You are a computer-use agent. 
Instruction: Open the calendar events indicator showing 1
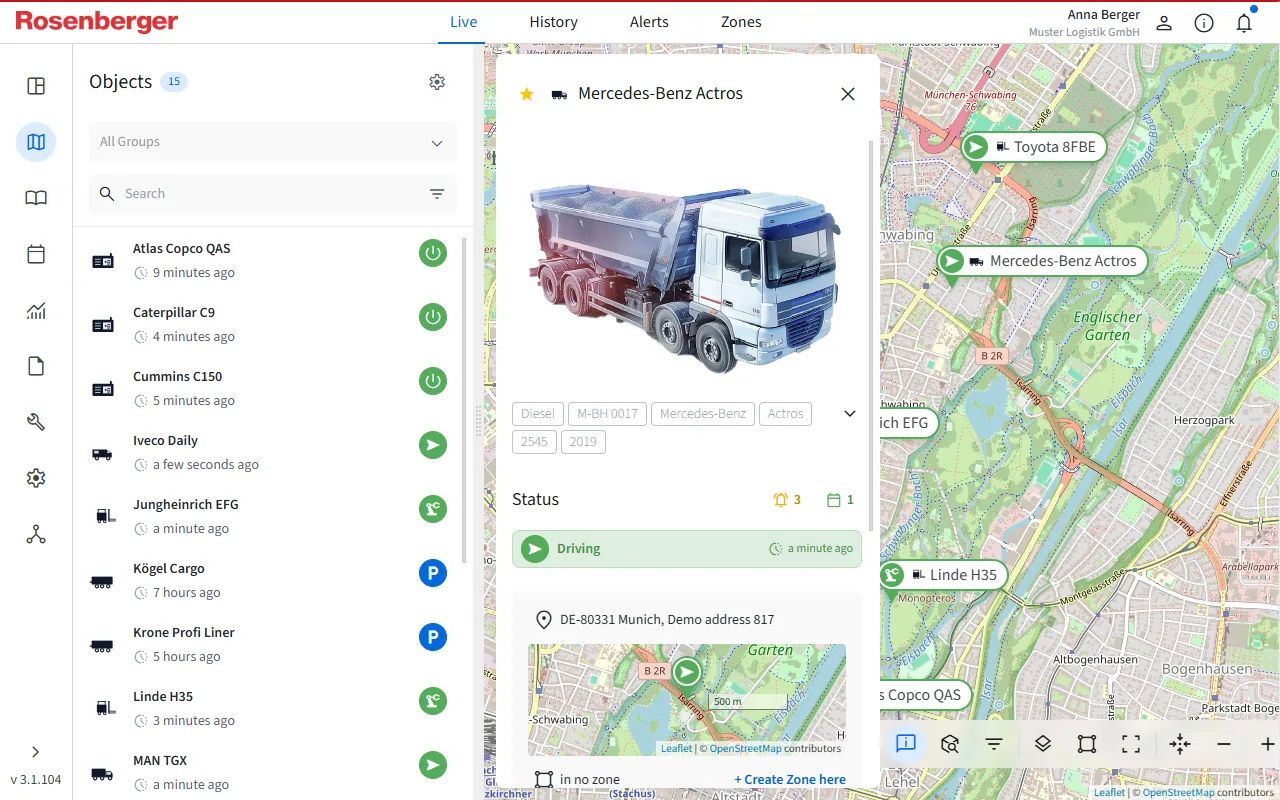click(x=840, y=500)
